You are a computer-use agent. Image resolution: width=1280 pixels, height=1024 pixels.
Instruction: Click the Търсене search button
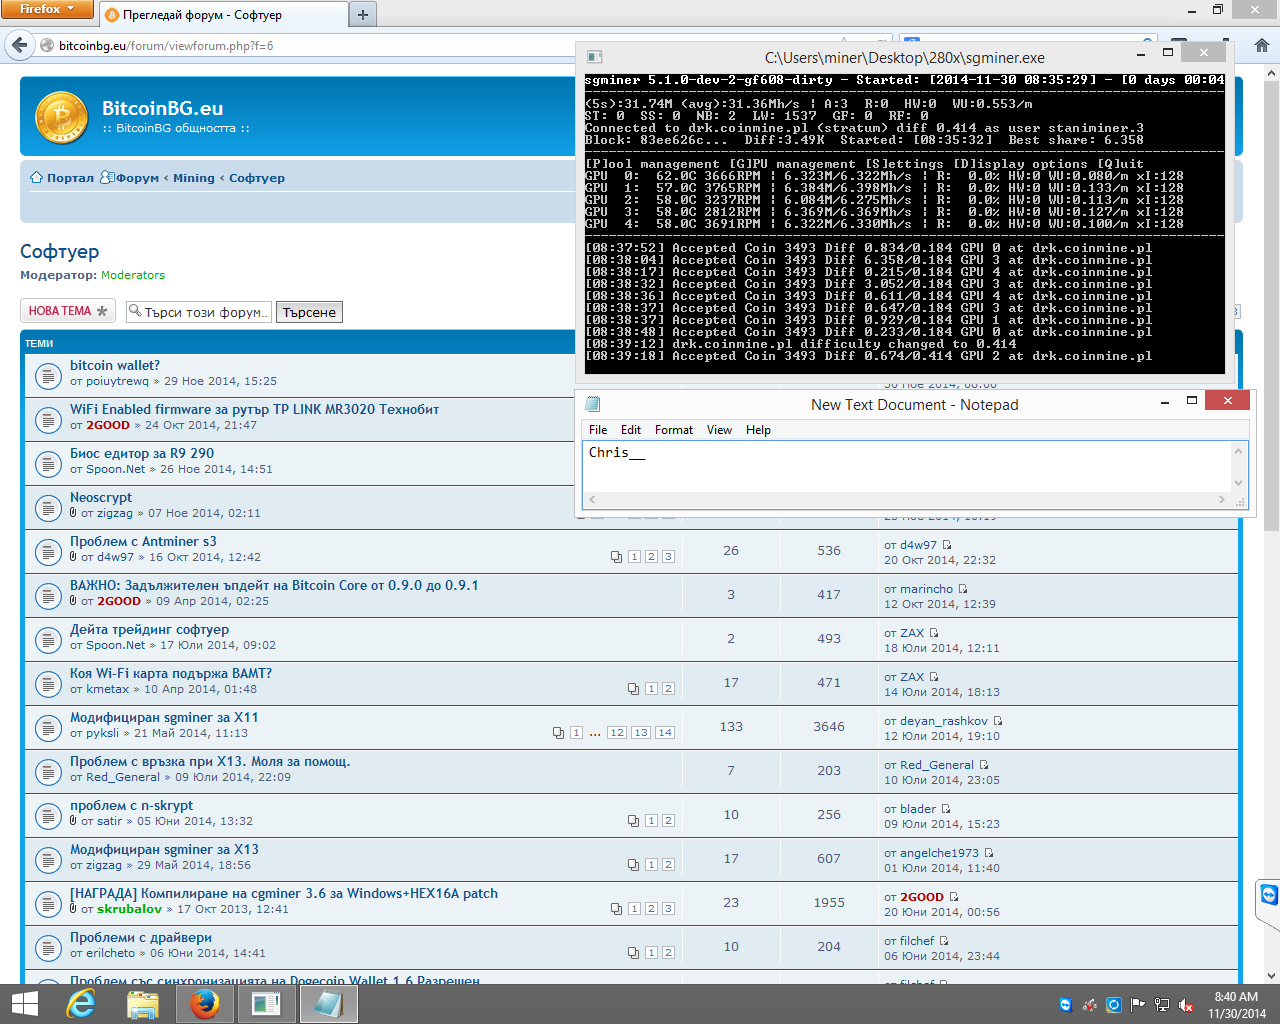click(309, 312)
